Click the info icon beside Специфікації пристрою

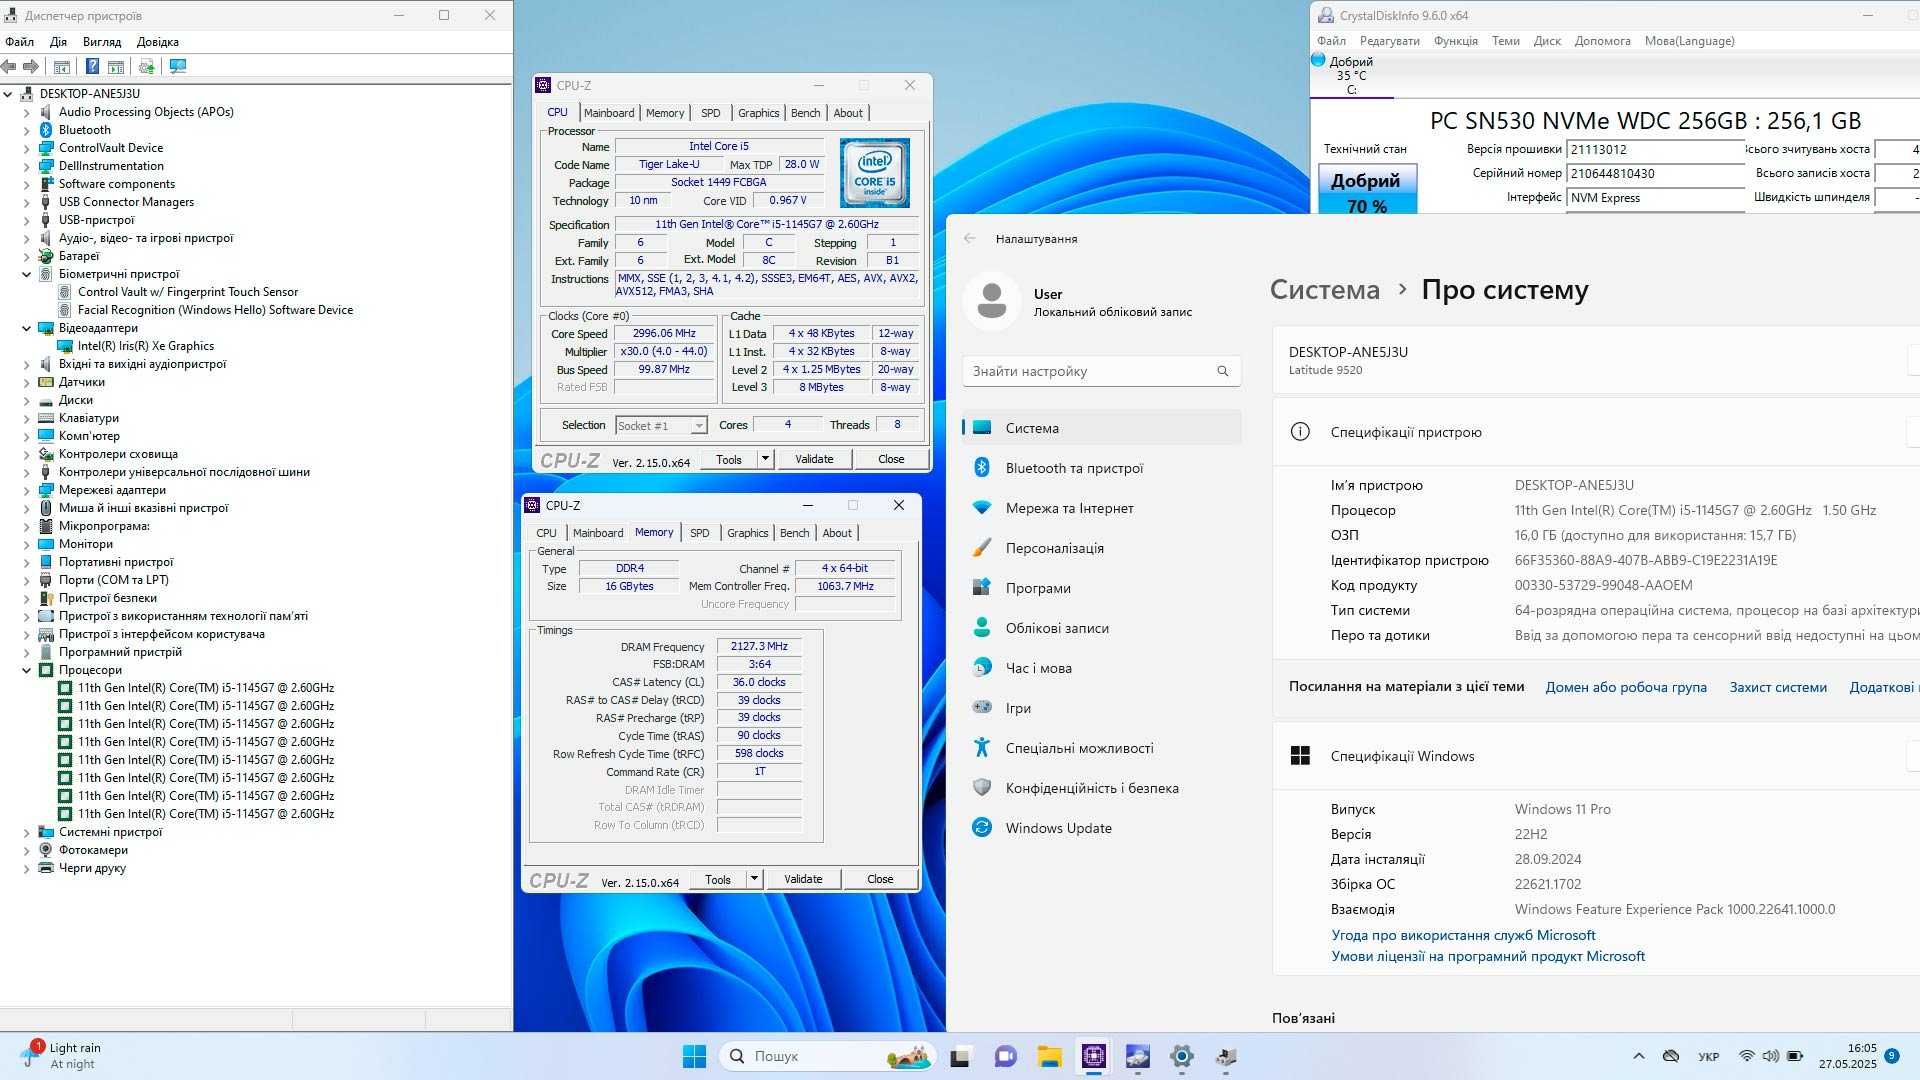pos(1300,432)
